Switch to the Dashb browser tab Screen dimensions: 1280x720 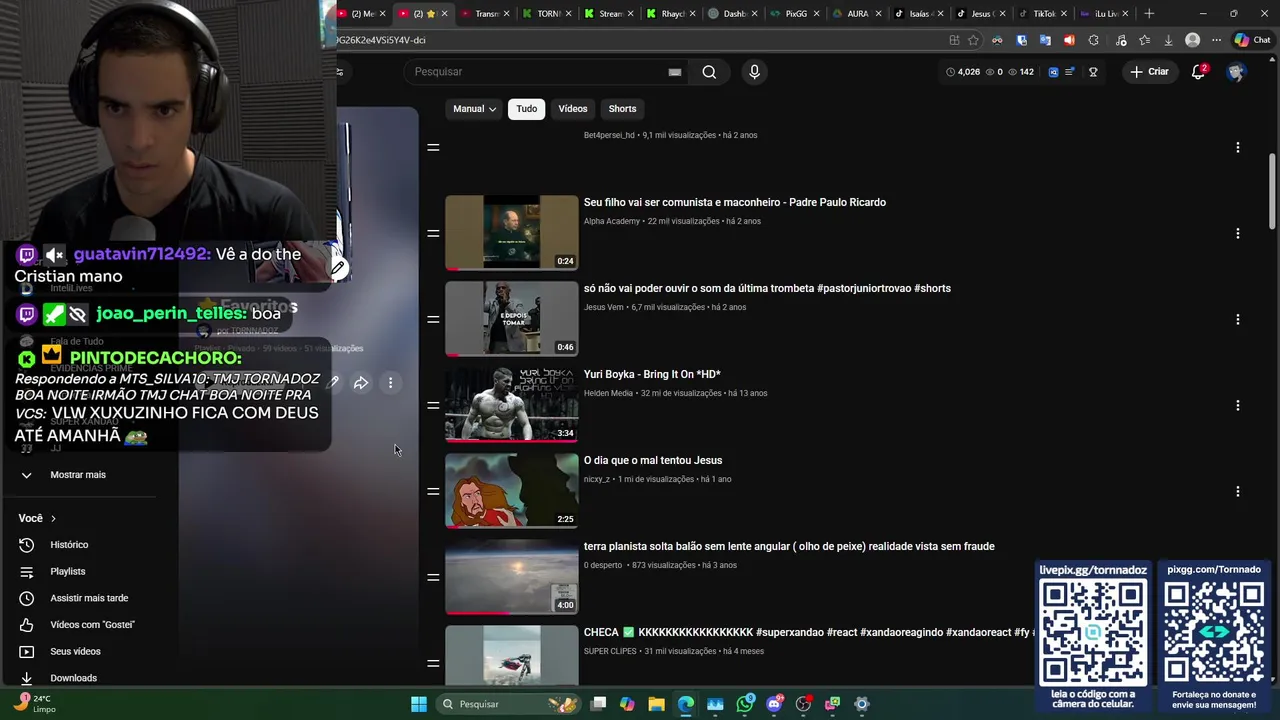coord(734,13)
